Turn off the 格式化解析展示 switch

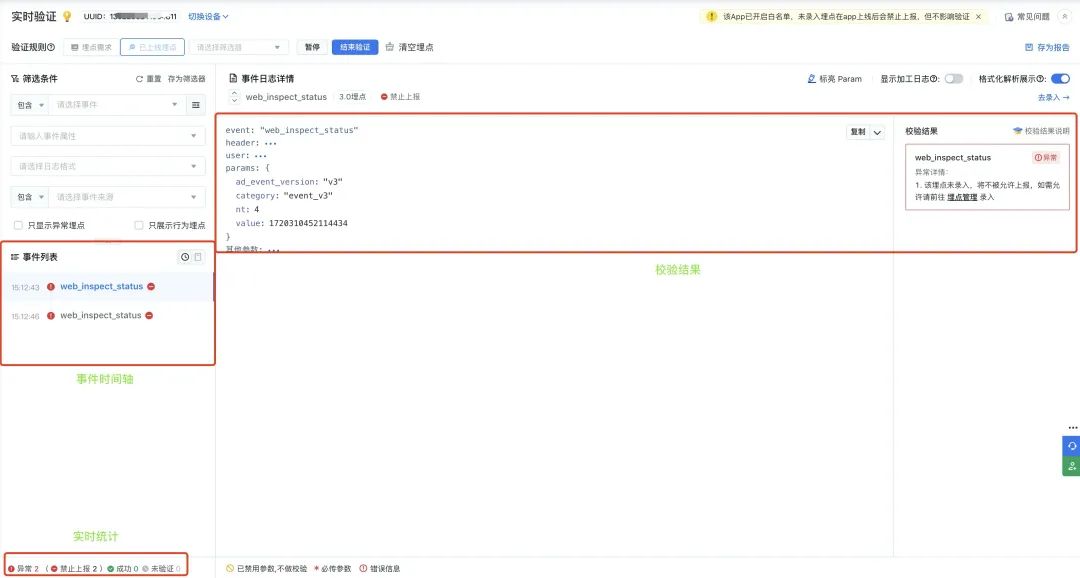coord(1060,79)
